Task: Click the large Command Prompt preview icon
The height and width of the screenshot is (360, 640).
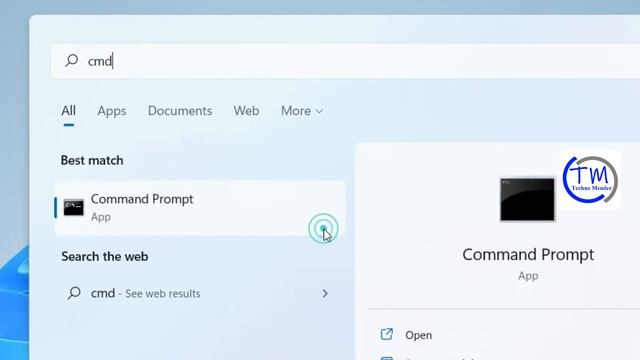Action: coord(527,199)
